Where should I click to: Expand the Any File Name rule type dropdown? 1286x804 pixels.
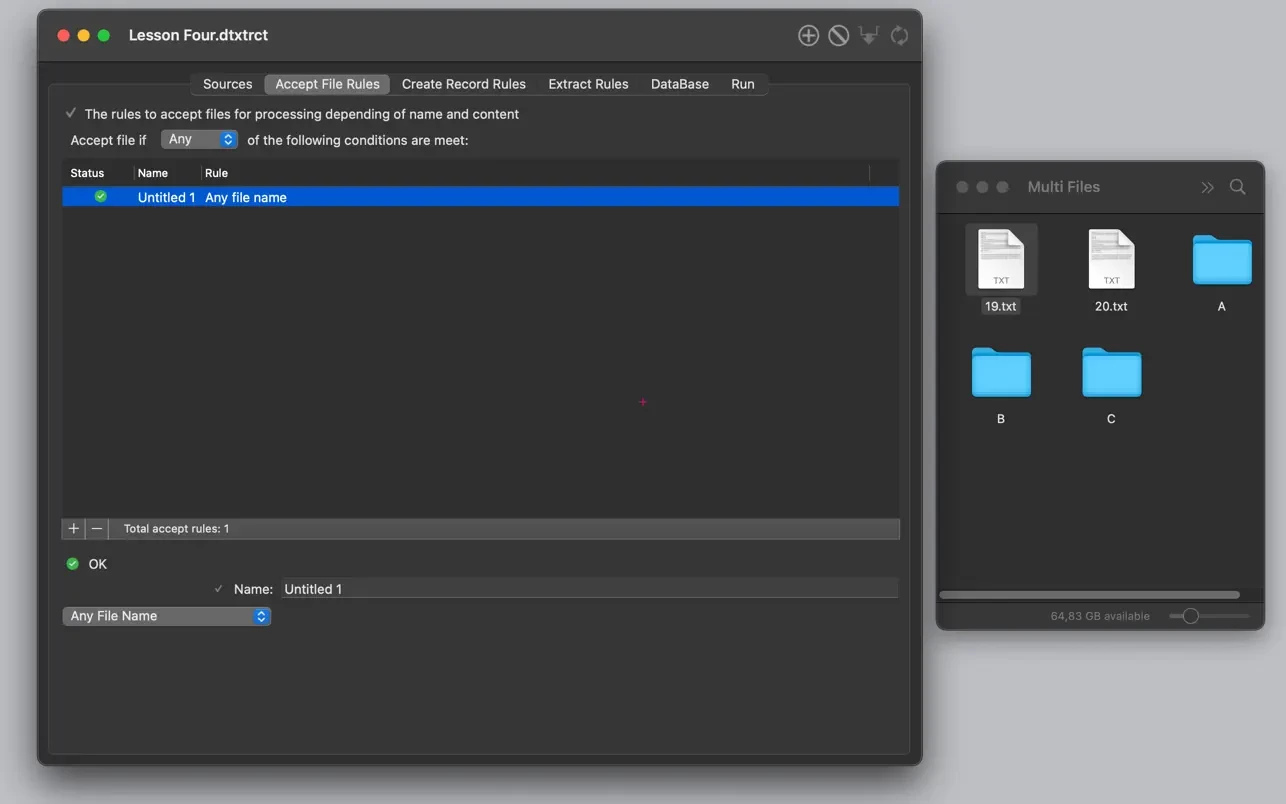(x=166, y=616)
